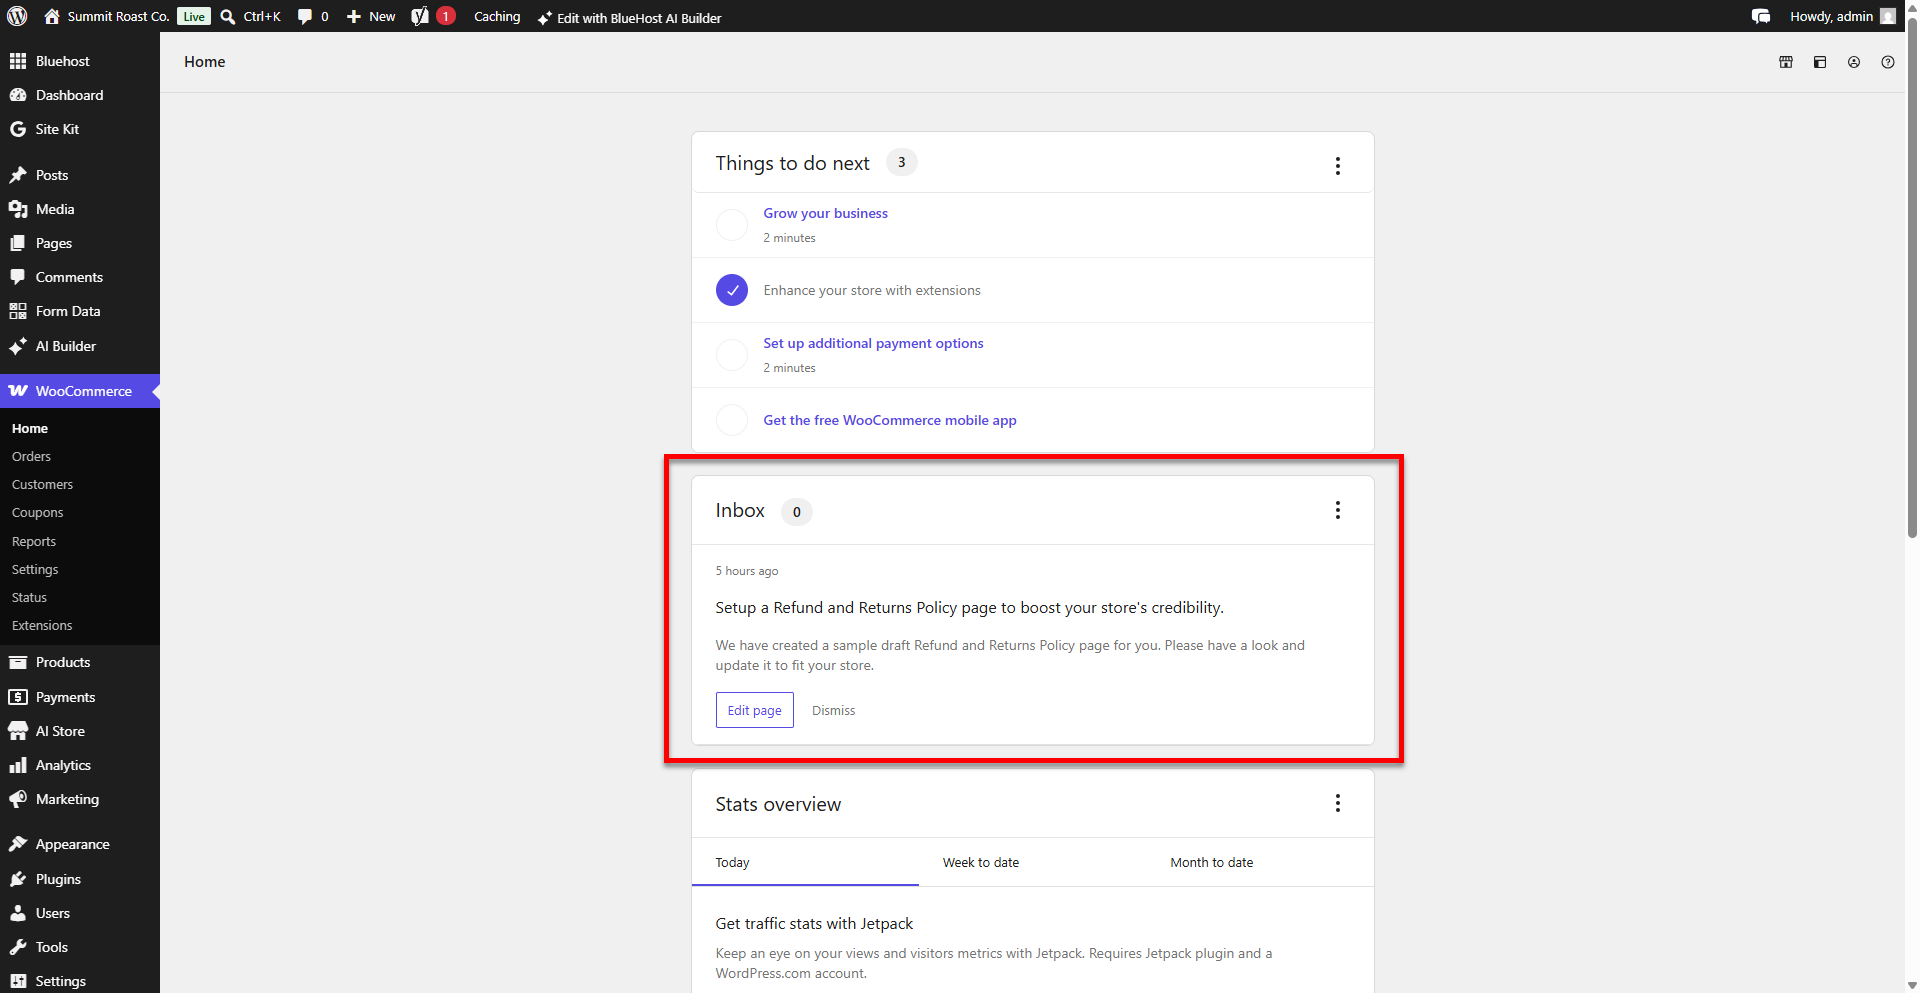Click the Grow your business task circle

click(x=732, y=225)
